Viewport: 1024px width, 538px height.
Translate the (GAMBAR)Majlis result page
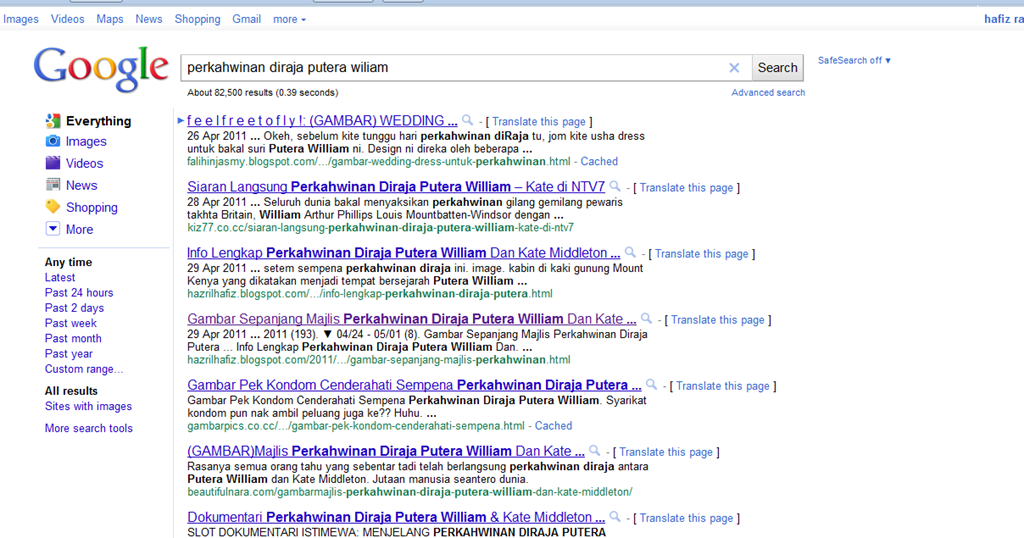665,452
